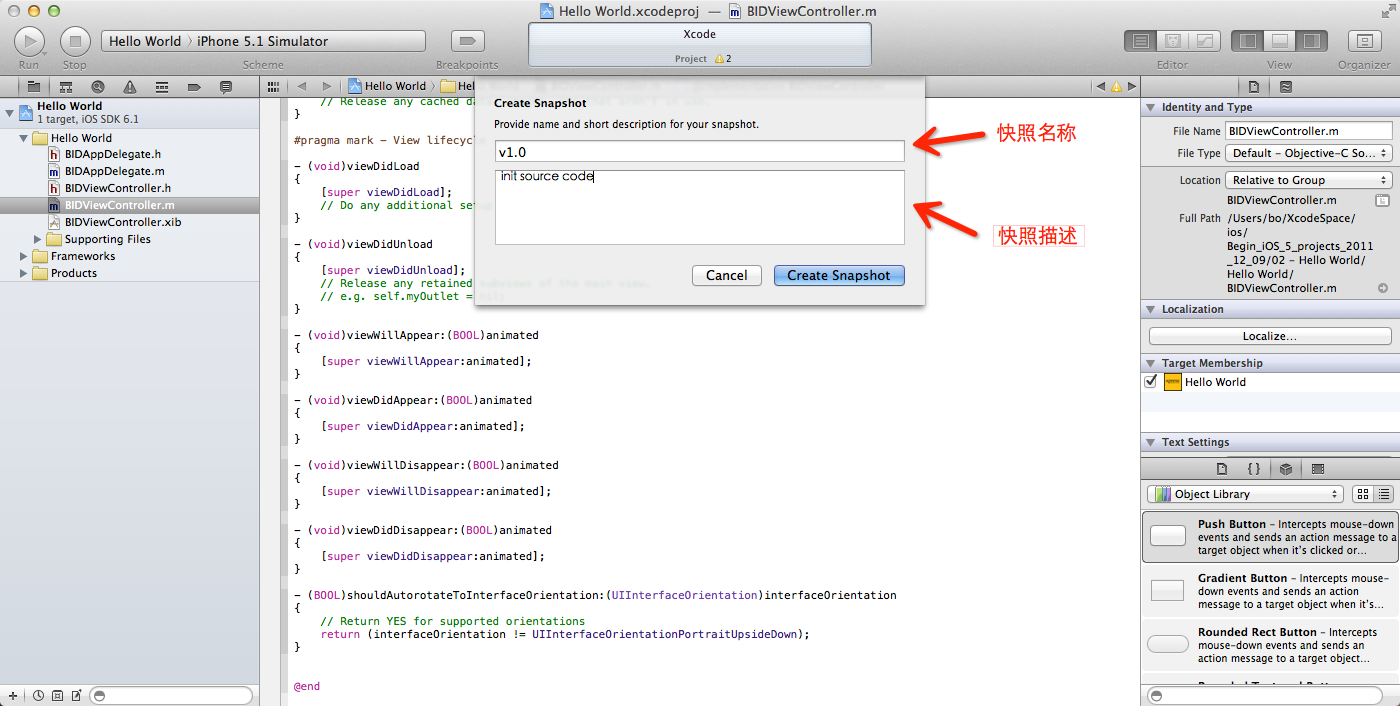1400x706 pixels.
Task: Open the Debug navigator
Action: click(162, 87)
